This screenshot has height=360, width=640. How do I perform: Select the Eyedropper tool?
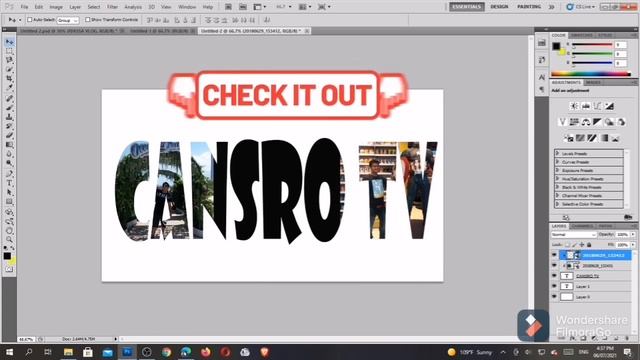pyautogui.click(x=9, y=87)
